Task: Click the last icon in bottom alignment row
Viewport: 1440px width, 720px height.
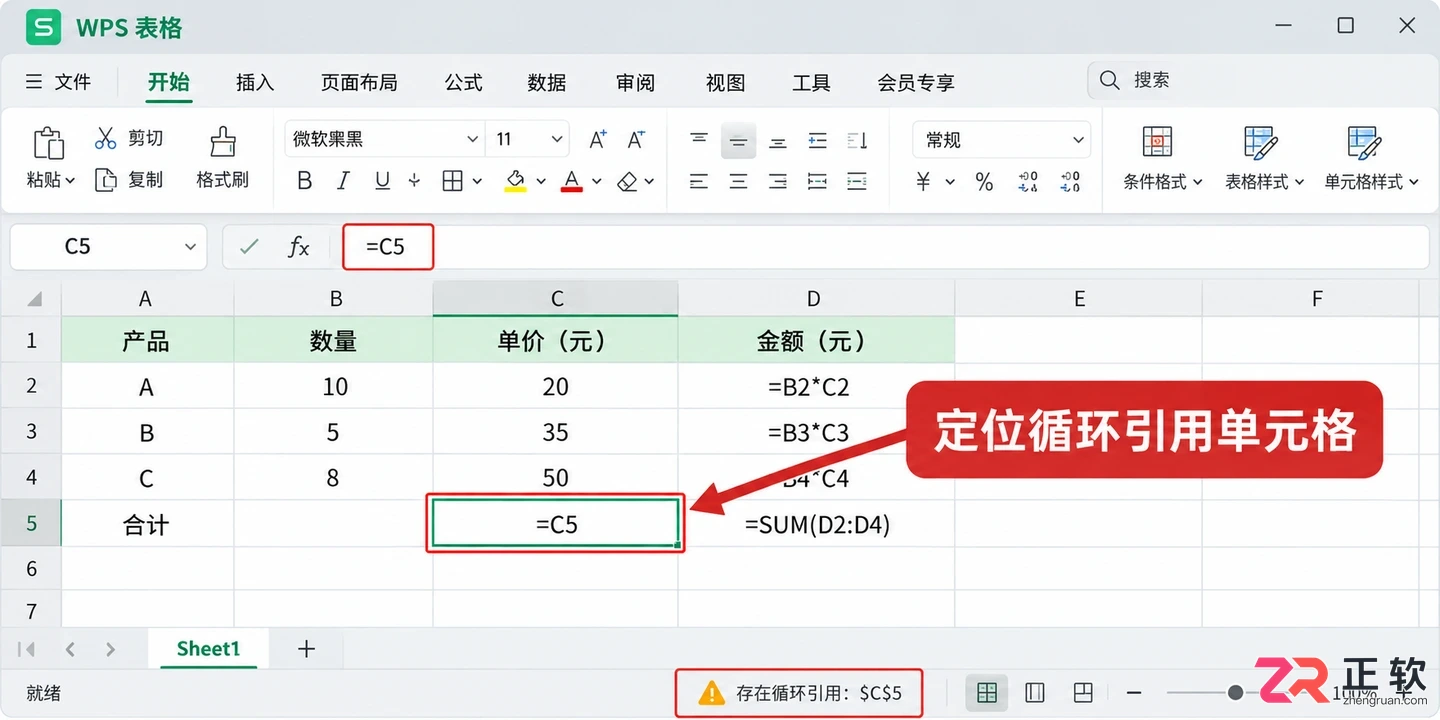Action: point(857,181)
